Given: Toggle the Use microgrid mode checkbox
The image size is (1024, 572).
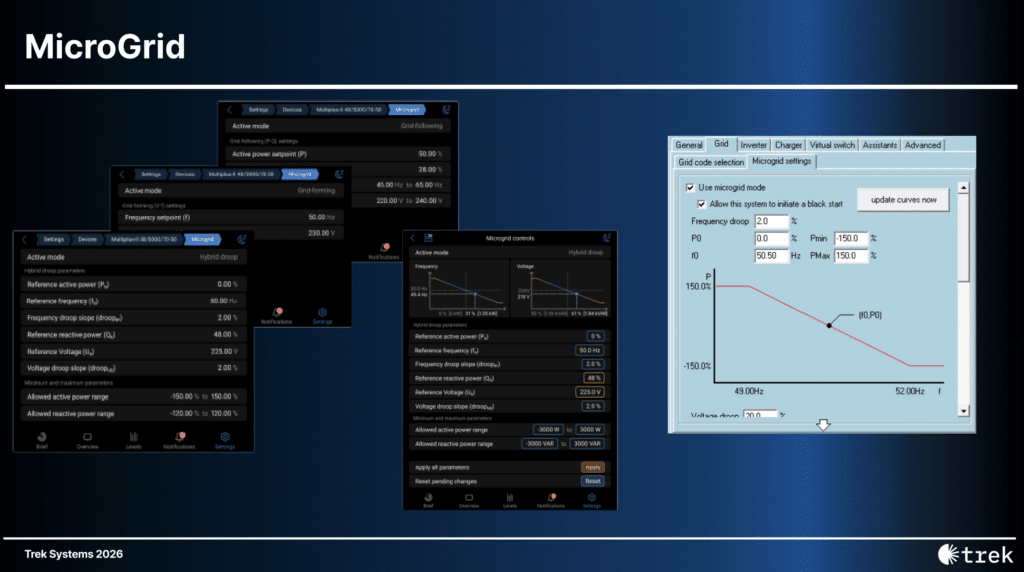Looking at the screenshot, I should pyautogui.click(x=690, y=187).
